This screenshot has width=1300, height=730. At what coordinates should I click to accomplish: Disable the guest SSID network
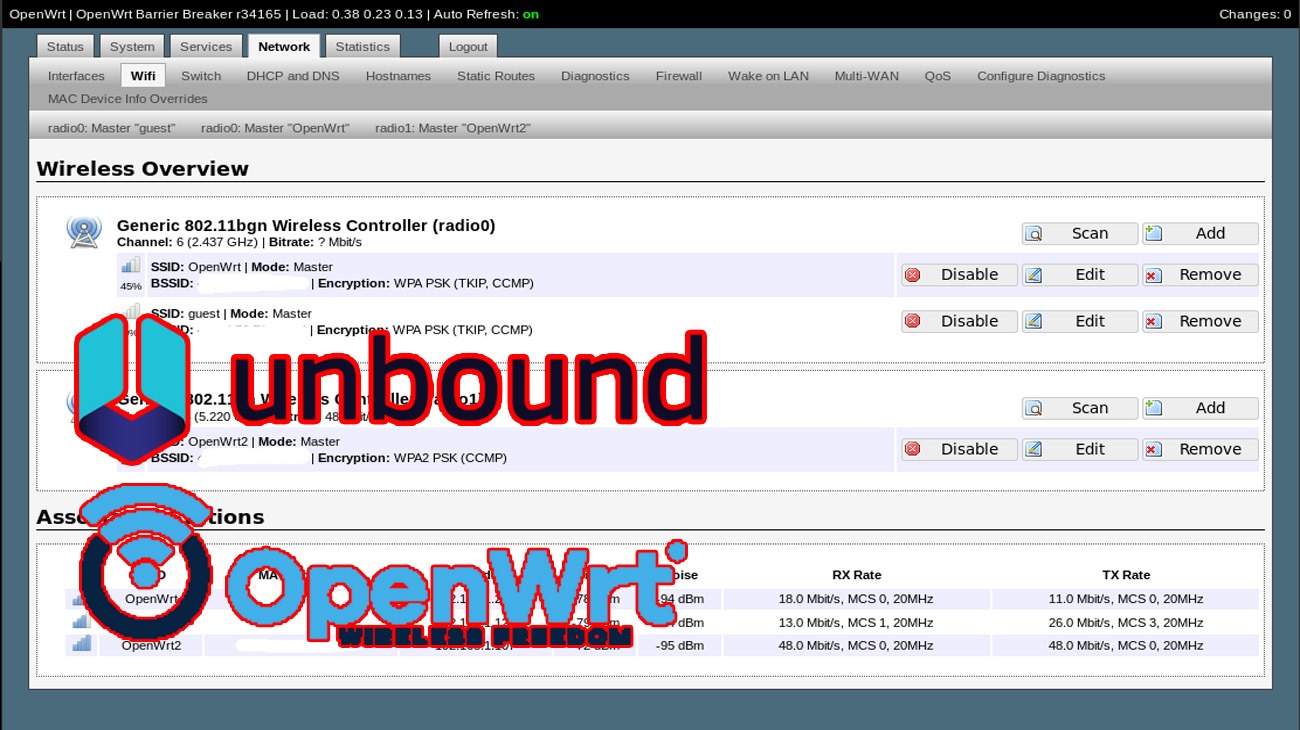(x=959, y=321)
